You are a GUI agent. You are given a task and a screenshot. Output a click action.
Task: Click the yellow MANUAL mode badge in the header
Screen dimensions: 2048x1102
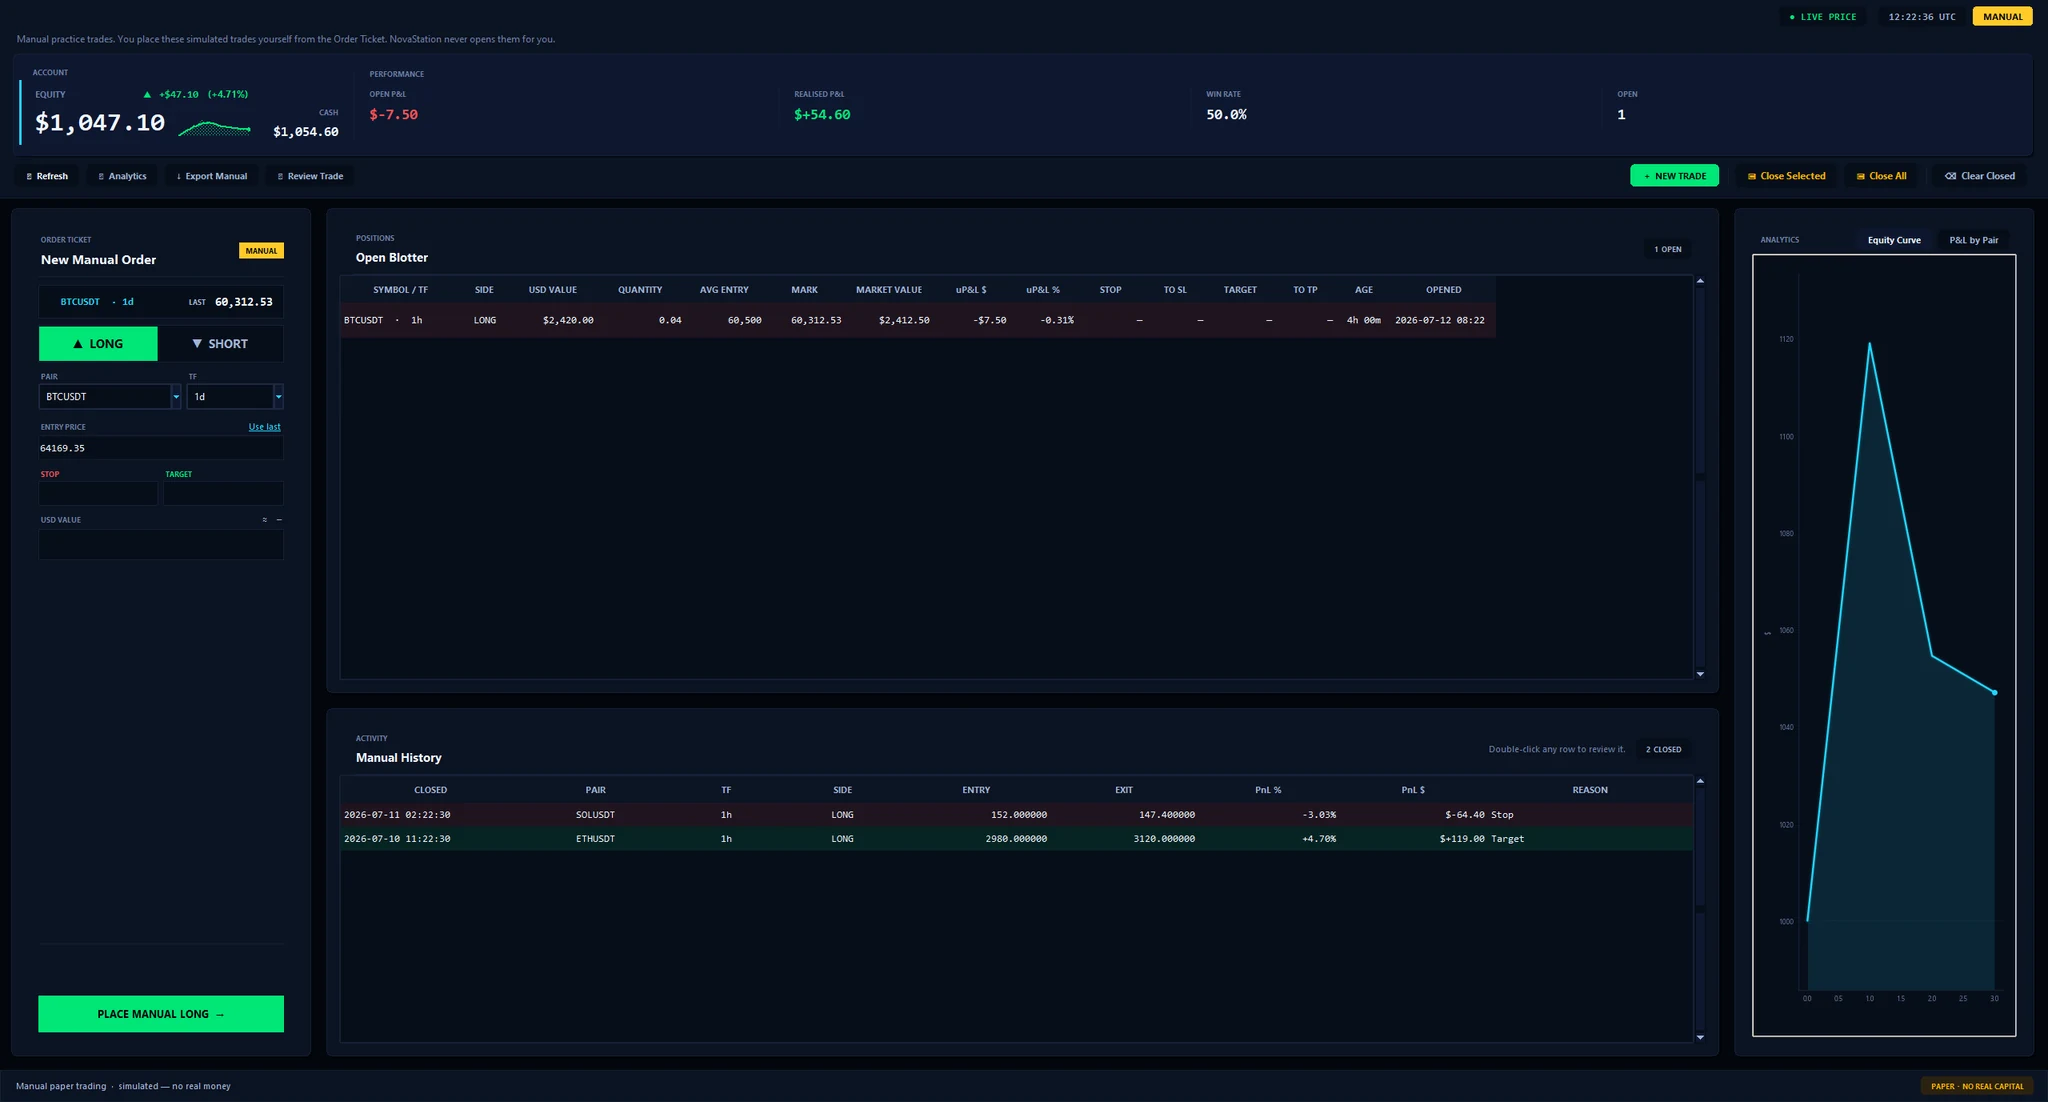(x=2002, y=17)
